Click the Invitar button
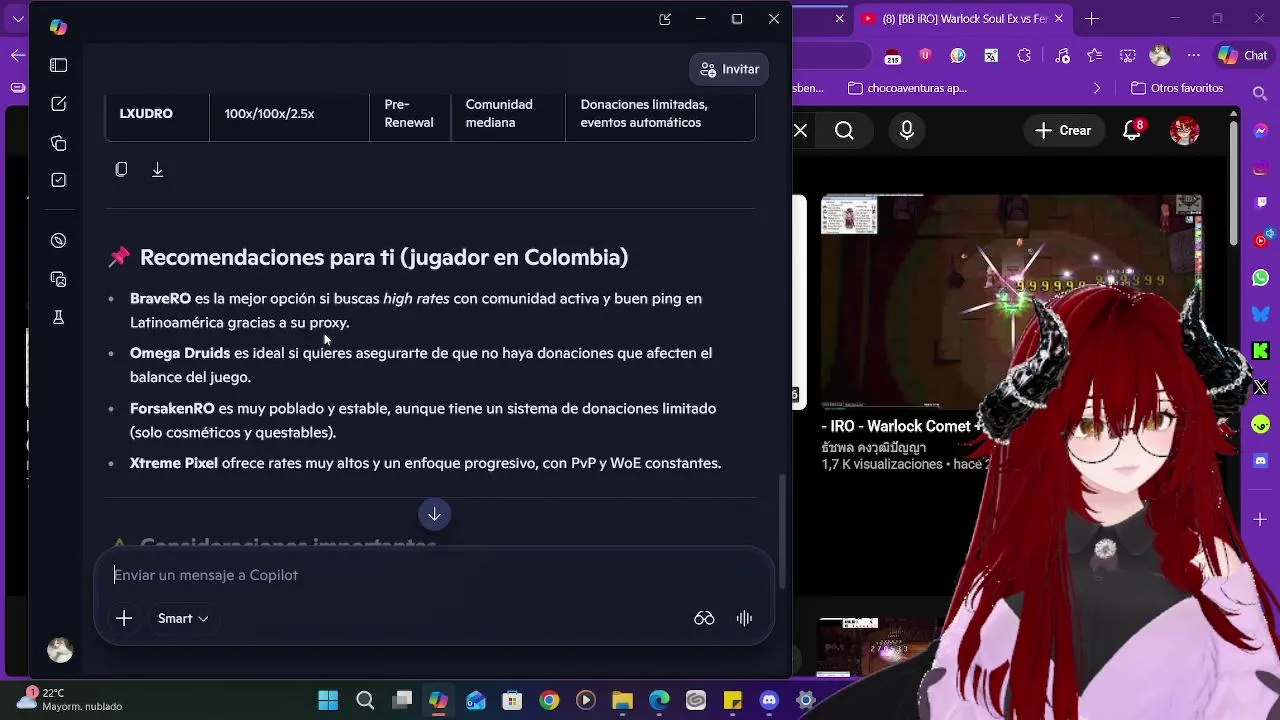The height and width of the screenshot is (720, 1280). (x=729, y=69)
